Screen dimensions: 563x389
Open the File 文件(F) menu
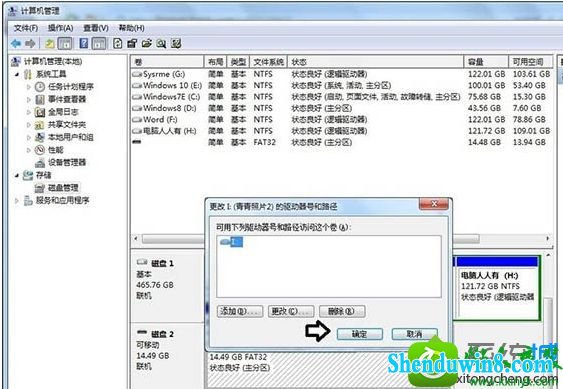[x=26, y=28]
